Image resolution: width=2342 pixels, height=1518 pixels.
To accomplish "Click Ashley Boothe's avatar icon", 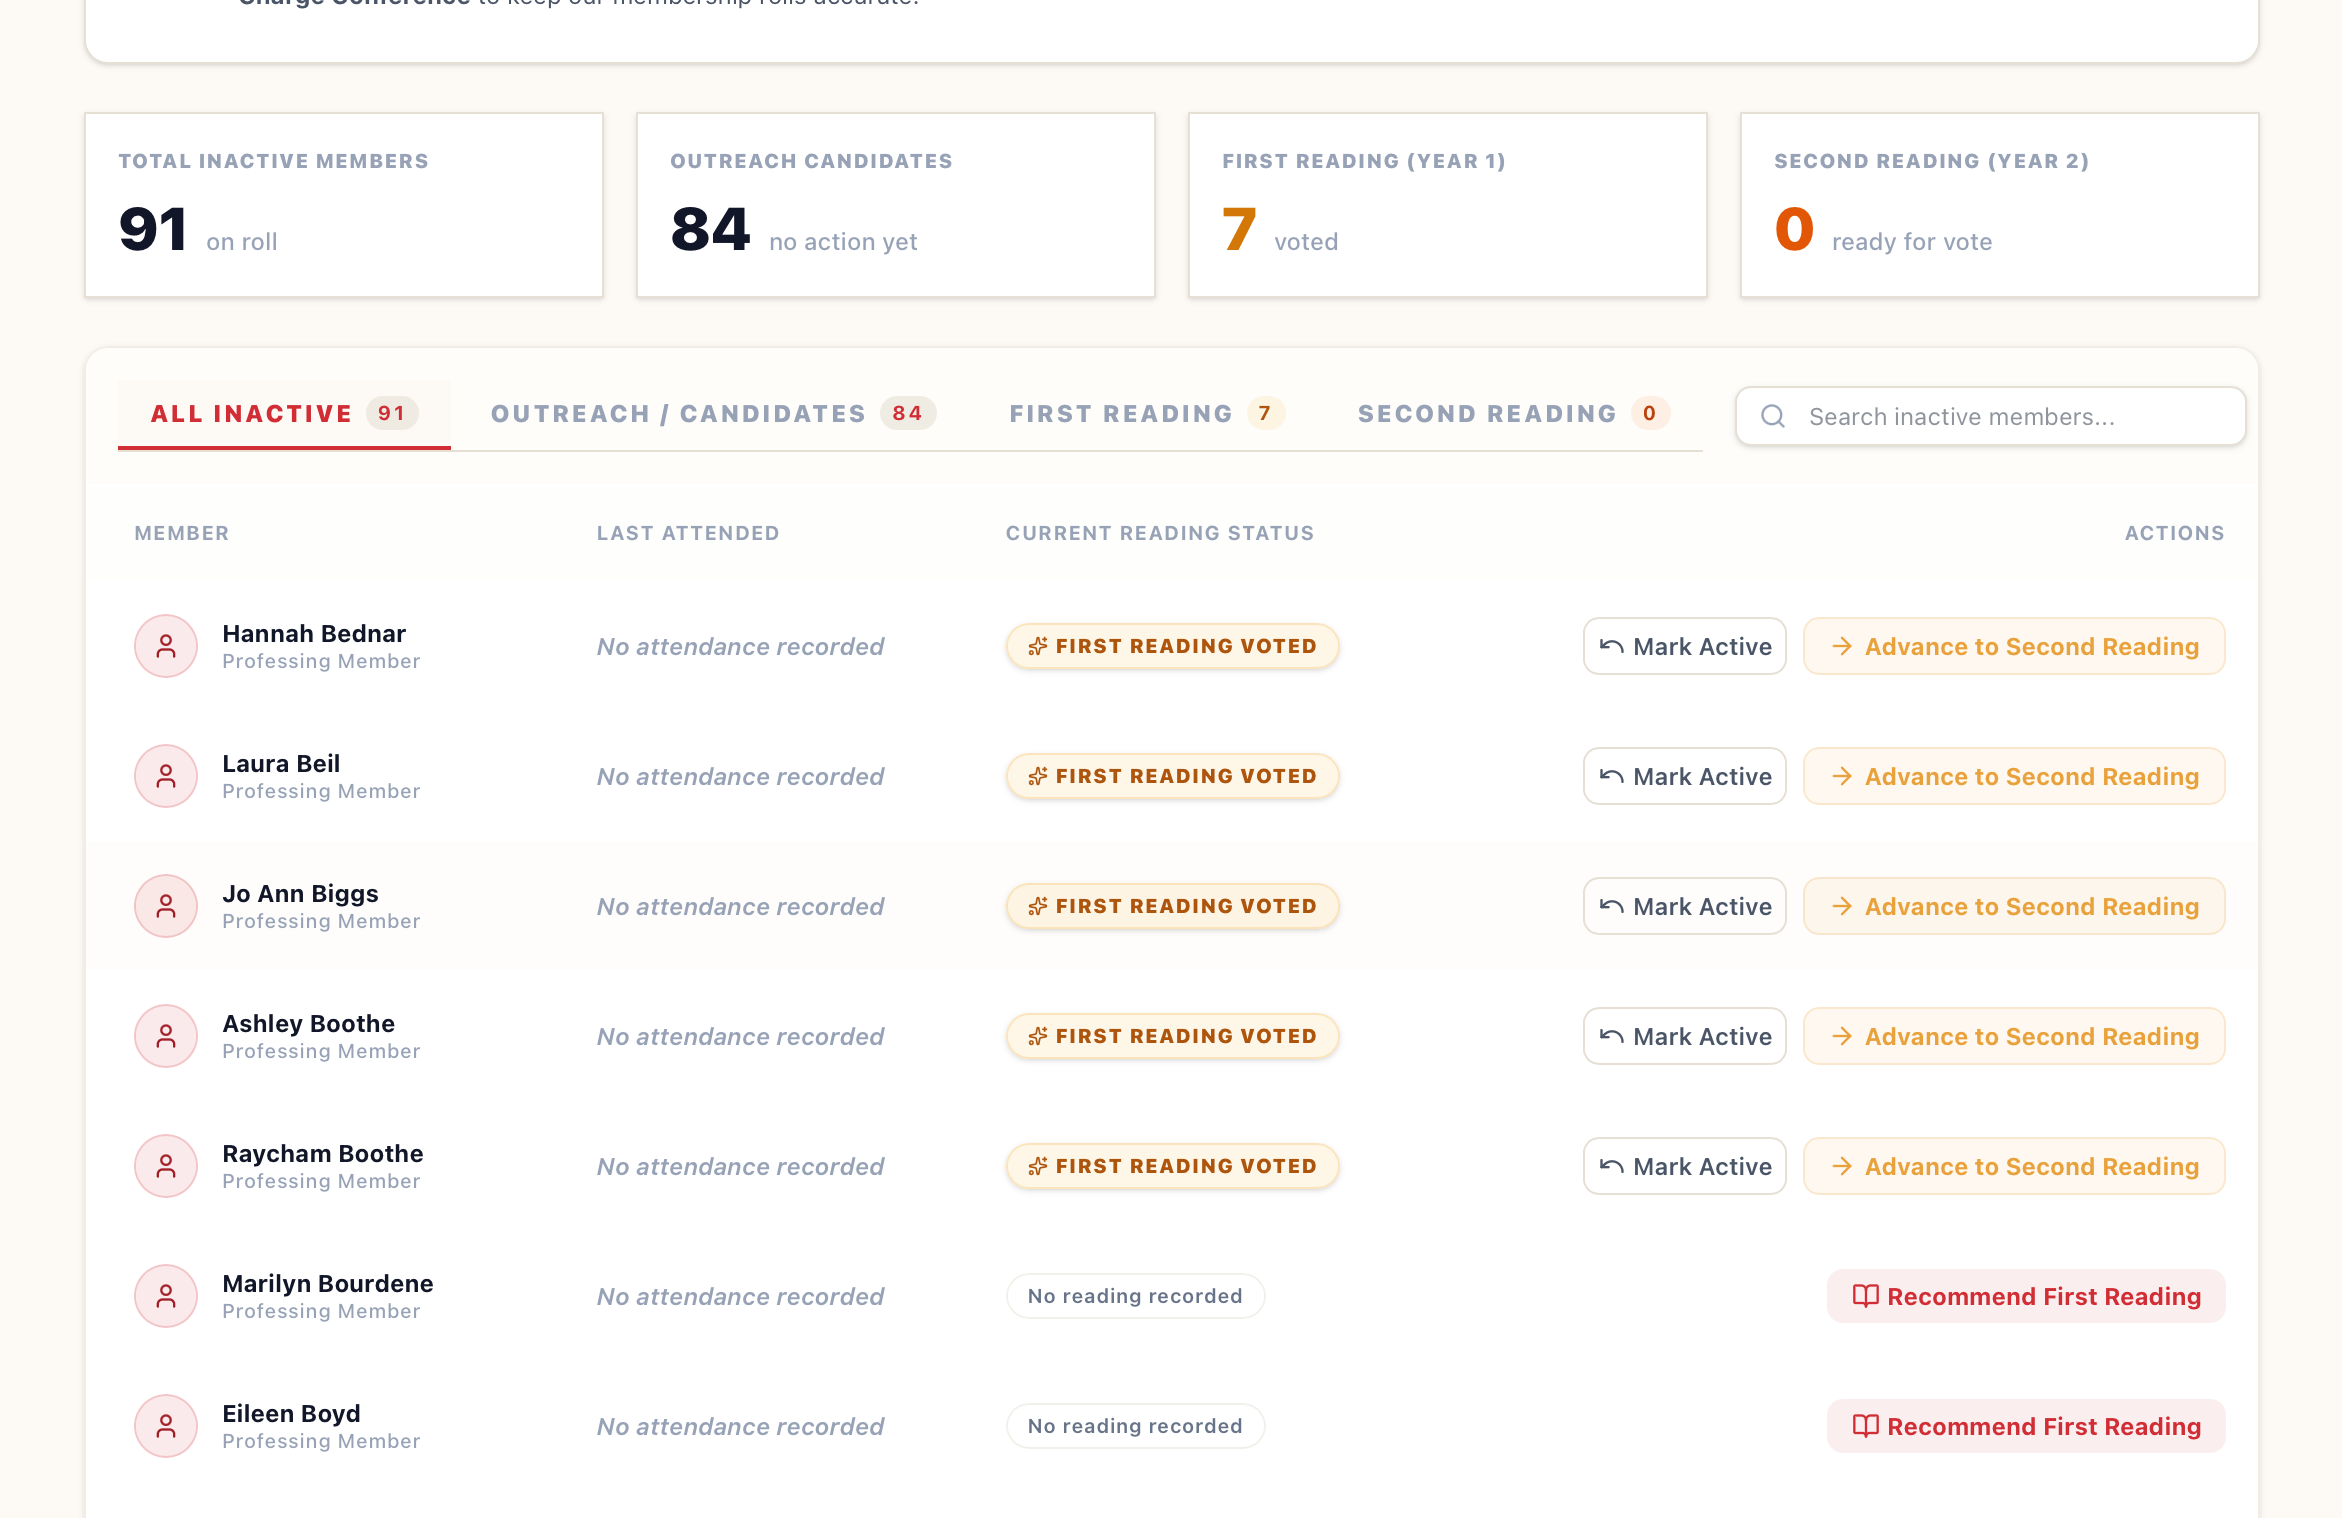I will (166, 1036).
